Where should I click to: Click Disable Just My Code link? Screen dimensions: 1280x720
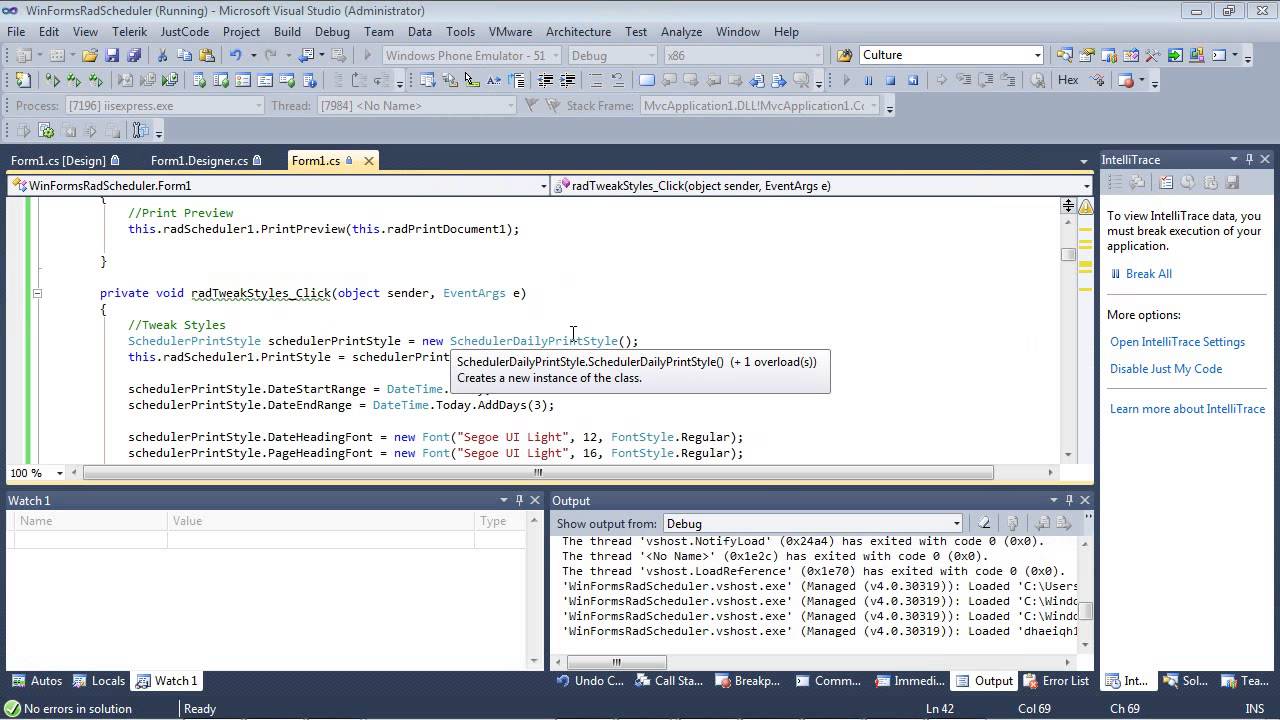(x=1166, y=369)
